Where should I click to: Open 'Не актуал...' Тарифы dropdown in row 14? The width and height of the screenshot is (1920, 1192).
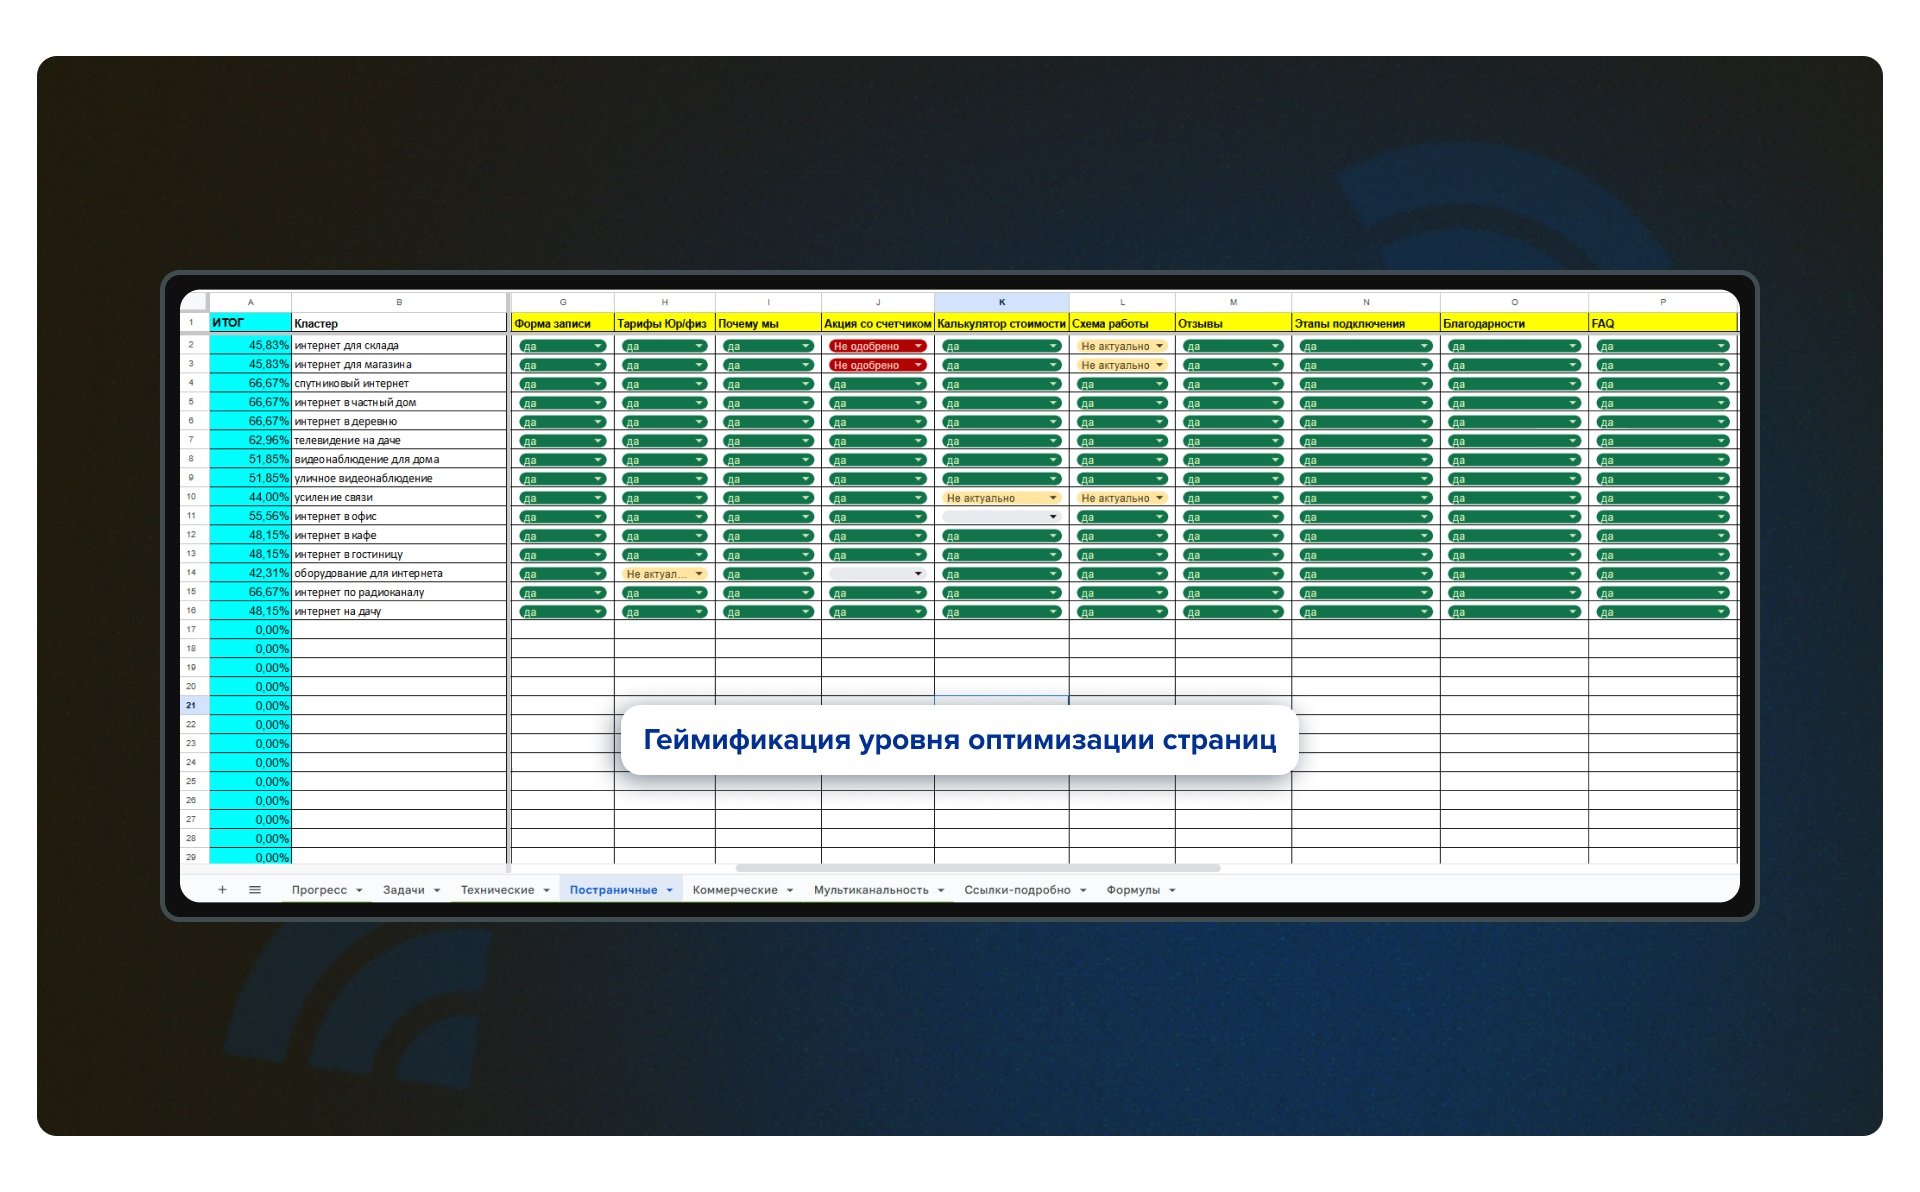tap(699, 574)
